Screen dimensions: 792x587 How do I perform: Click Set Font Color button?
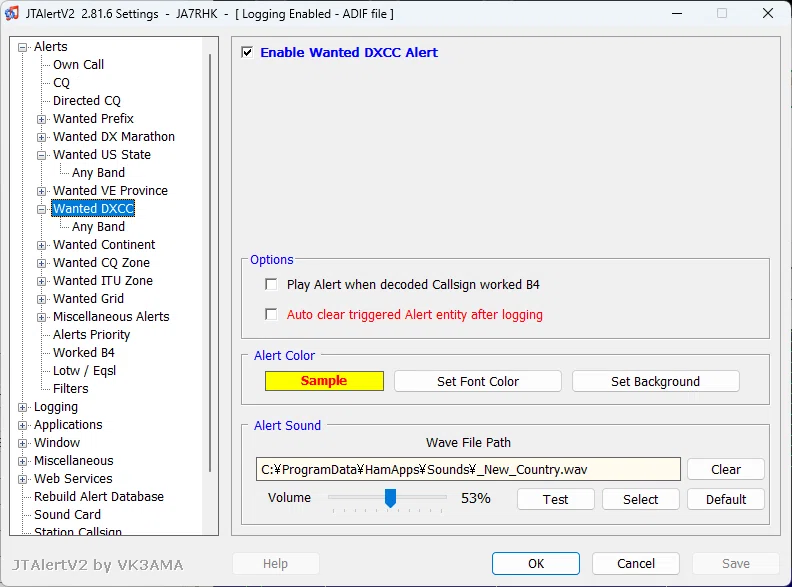(x=478, y=381)
